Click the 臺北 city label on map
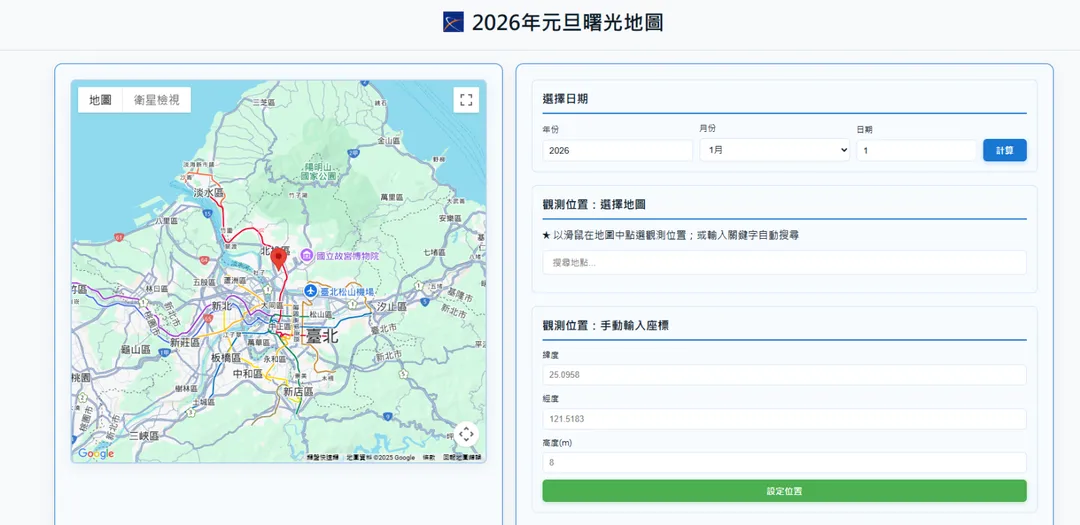The width and height of the screenshot is (1080, 525). 322,336
